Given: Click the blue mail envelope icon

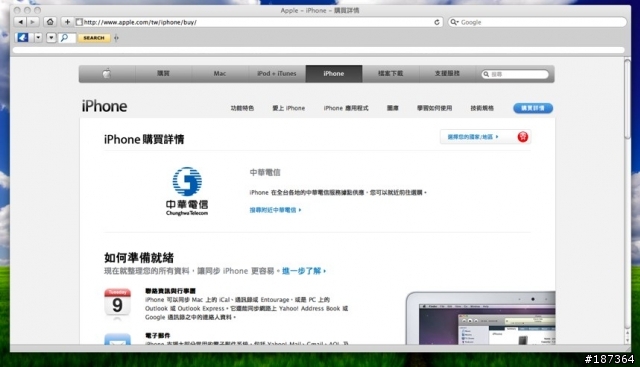Looking at the screenshot, I should coord(118,340).
